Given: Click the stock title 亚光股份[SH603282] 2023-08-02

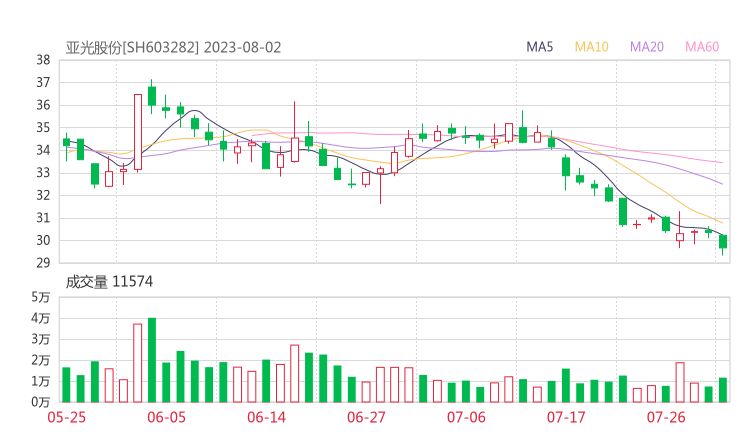Looking at the screenshot, I should click(173, 48).
